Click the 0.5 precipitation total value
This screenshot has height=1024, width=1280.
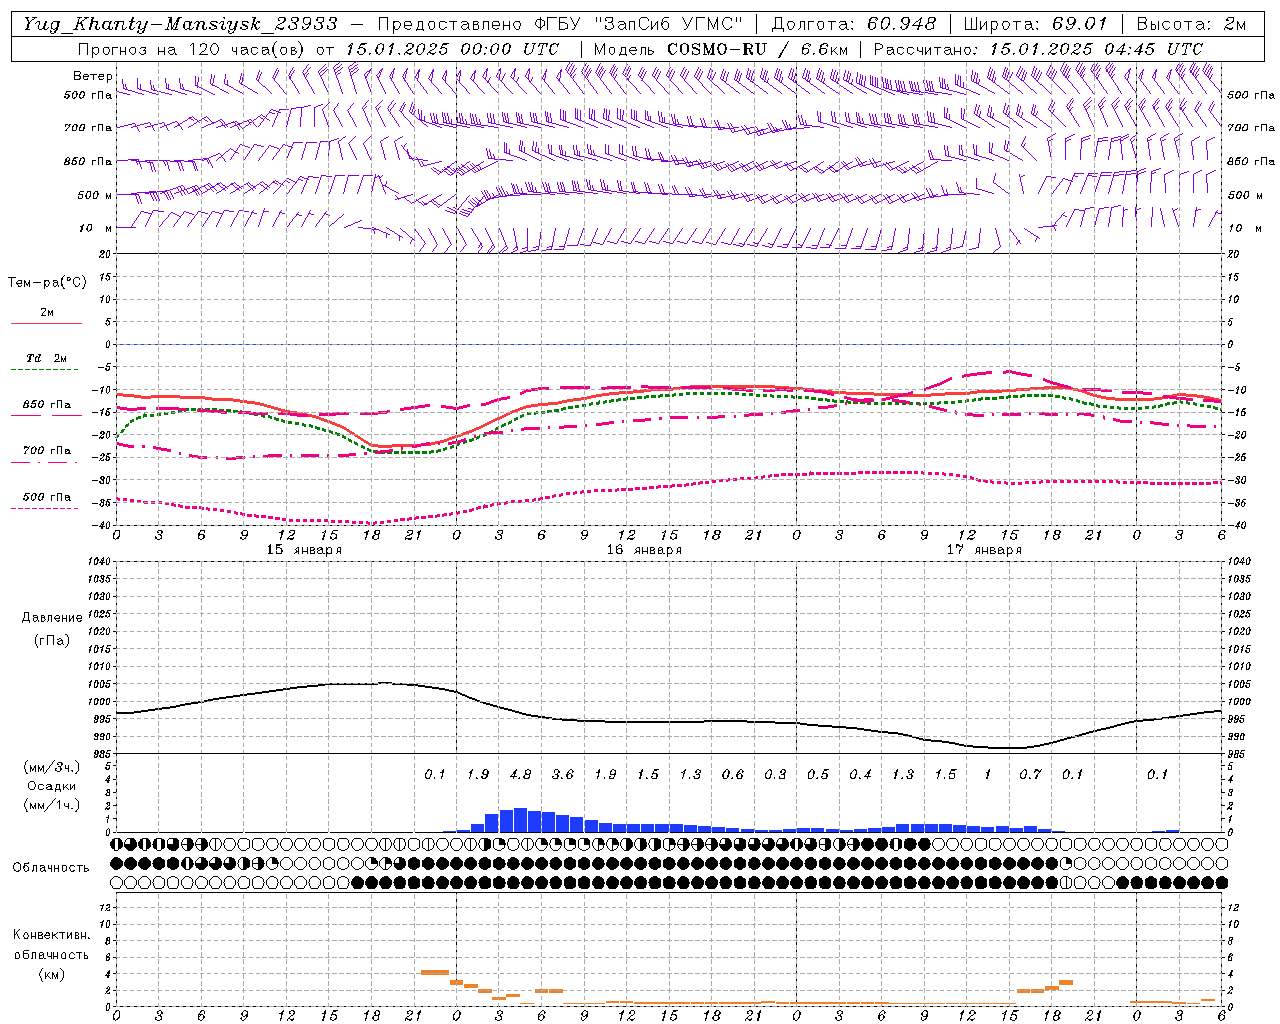click(818, 775)
